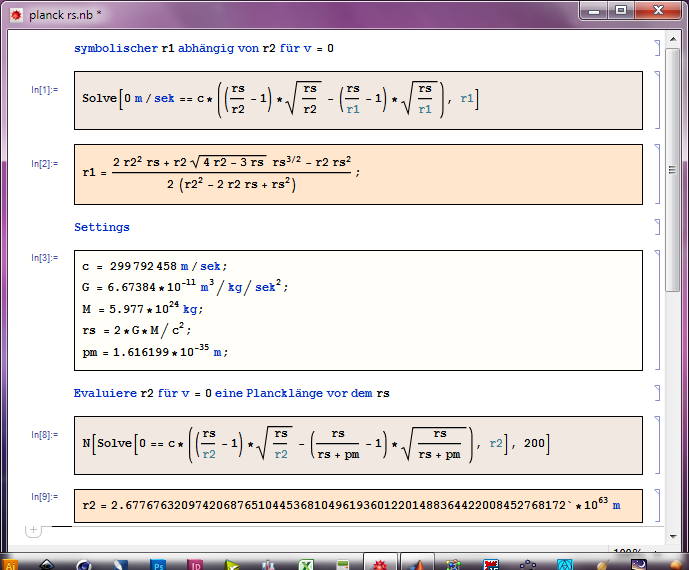
Task: Click the r2 result output cell
Action: (x=350, y=506)
